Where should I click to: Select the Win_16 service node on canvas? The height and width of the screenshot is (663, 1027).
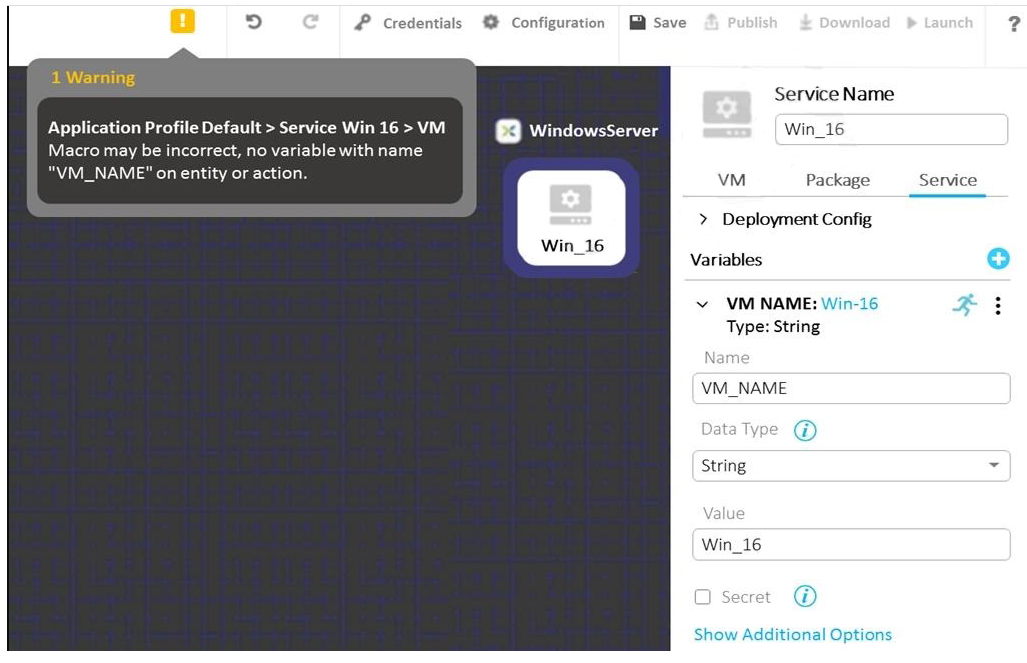point(571,217)
